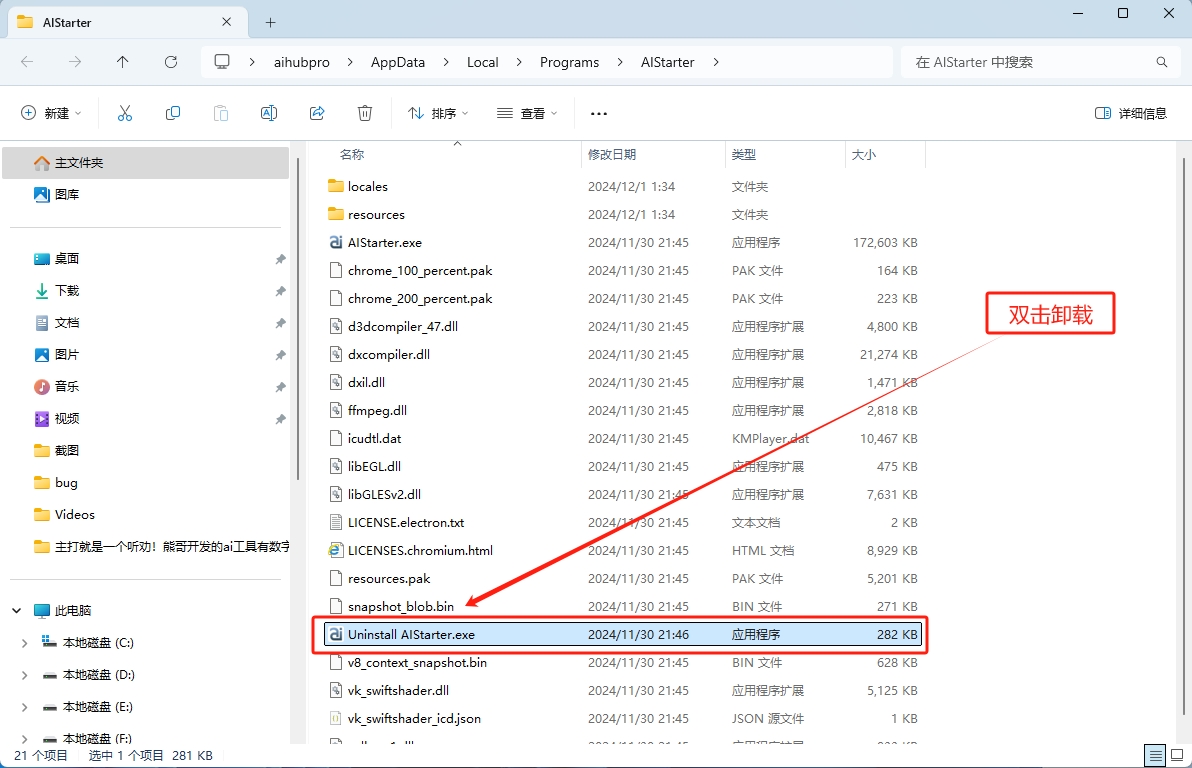The height and width of the screenshot is (768, 1192).
Task: Open the See more ellipsis menu
Action: pyautogui.click(x=598, y=112)
